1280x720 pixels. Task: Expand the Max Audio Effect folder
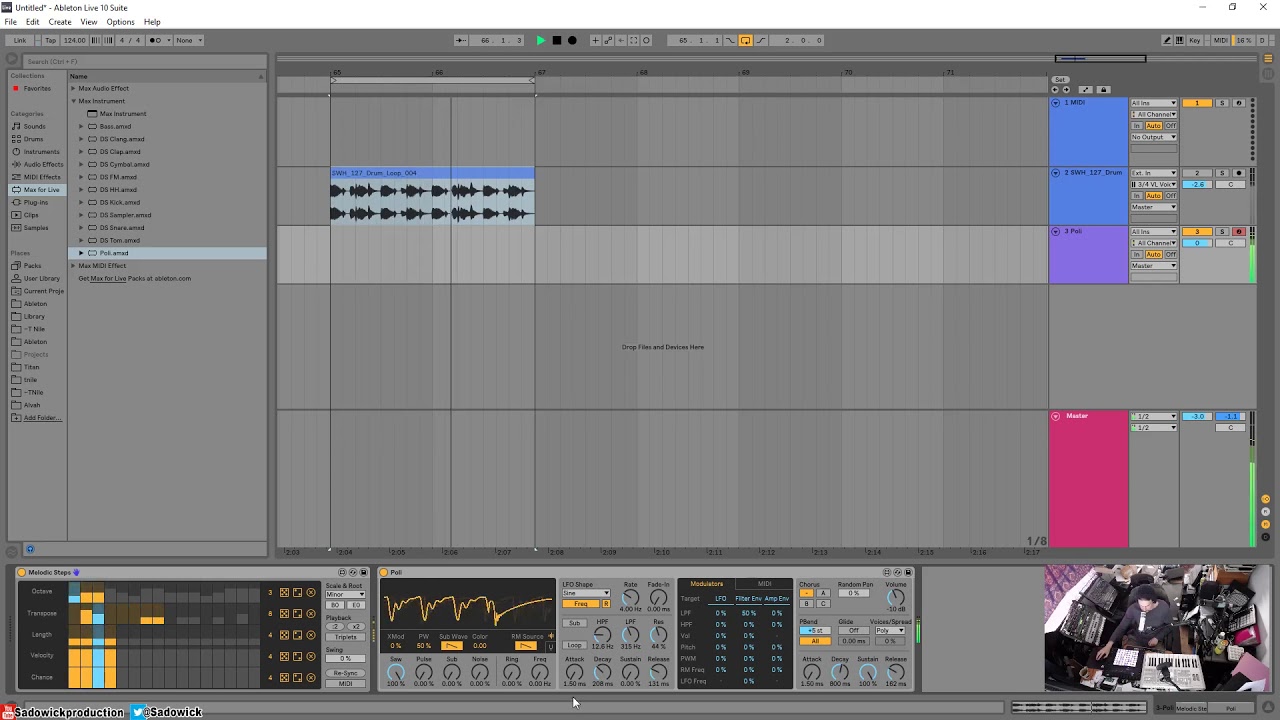tap(73, 88)
